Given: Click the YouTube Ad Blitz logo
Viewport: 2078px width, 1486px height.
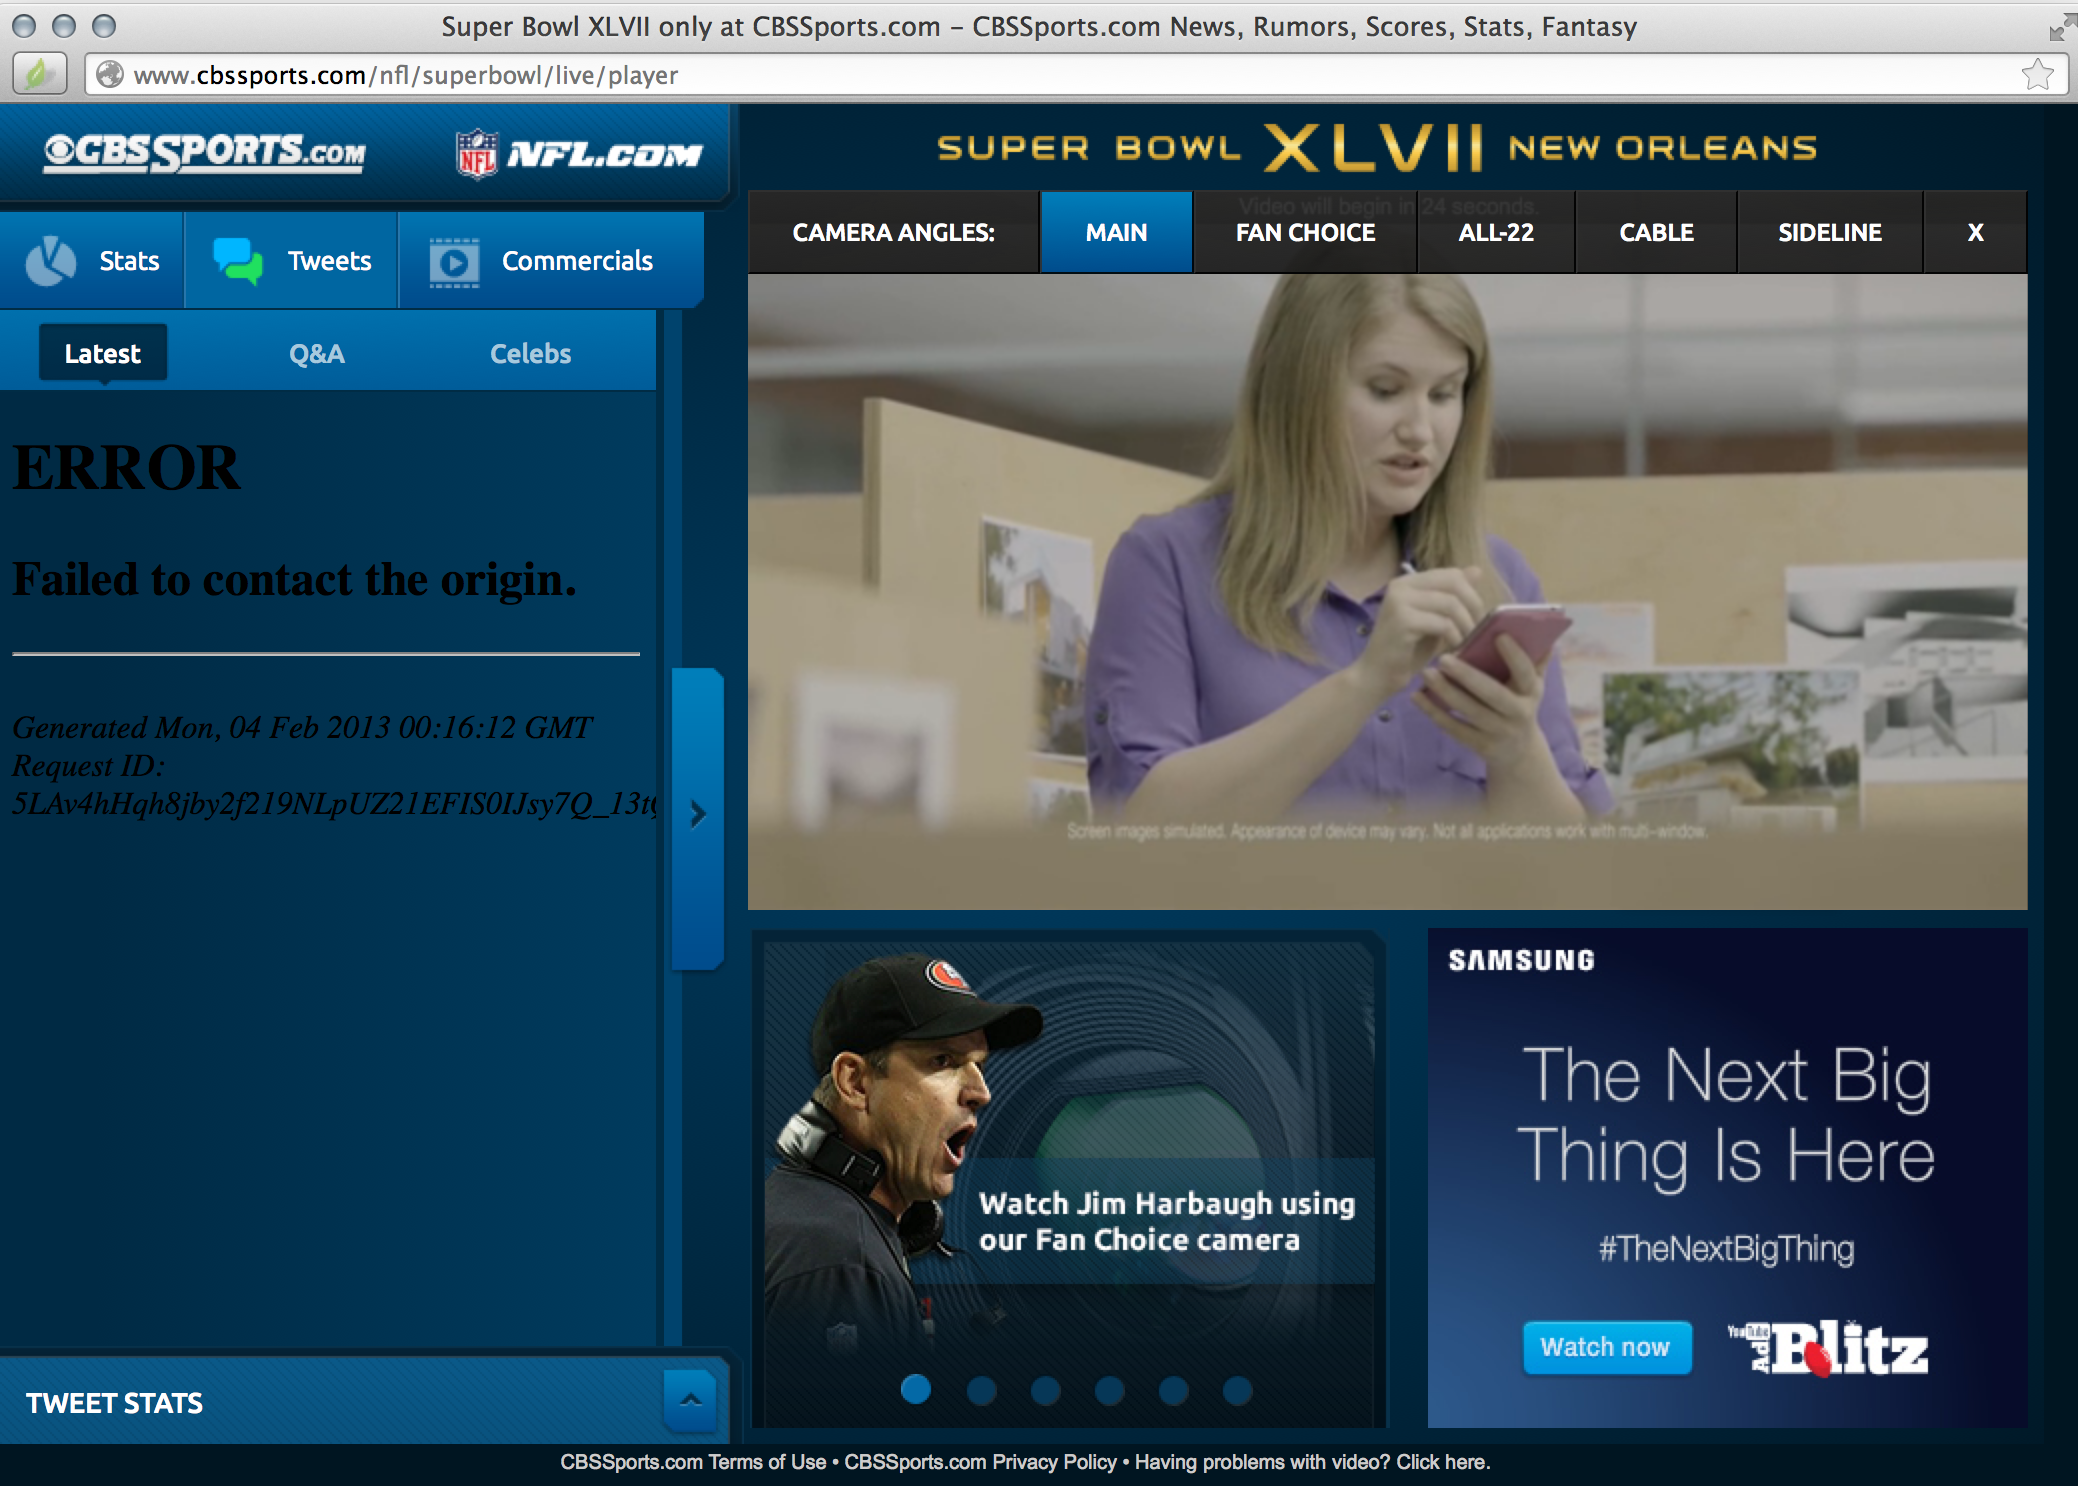Looking at the screenshot, I should 1828,1348.
